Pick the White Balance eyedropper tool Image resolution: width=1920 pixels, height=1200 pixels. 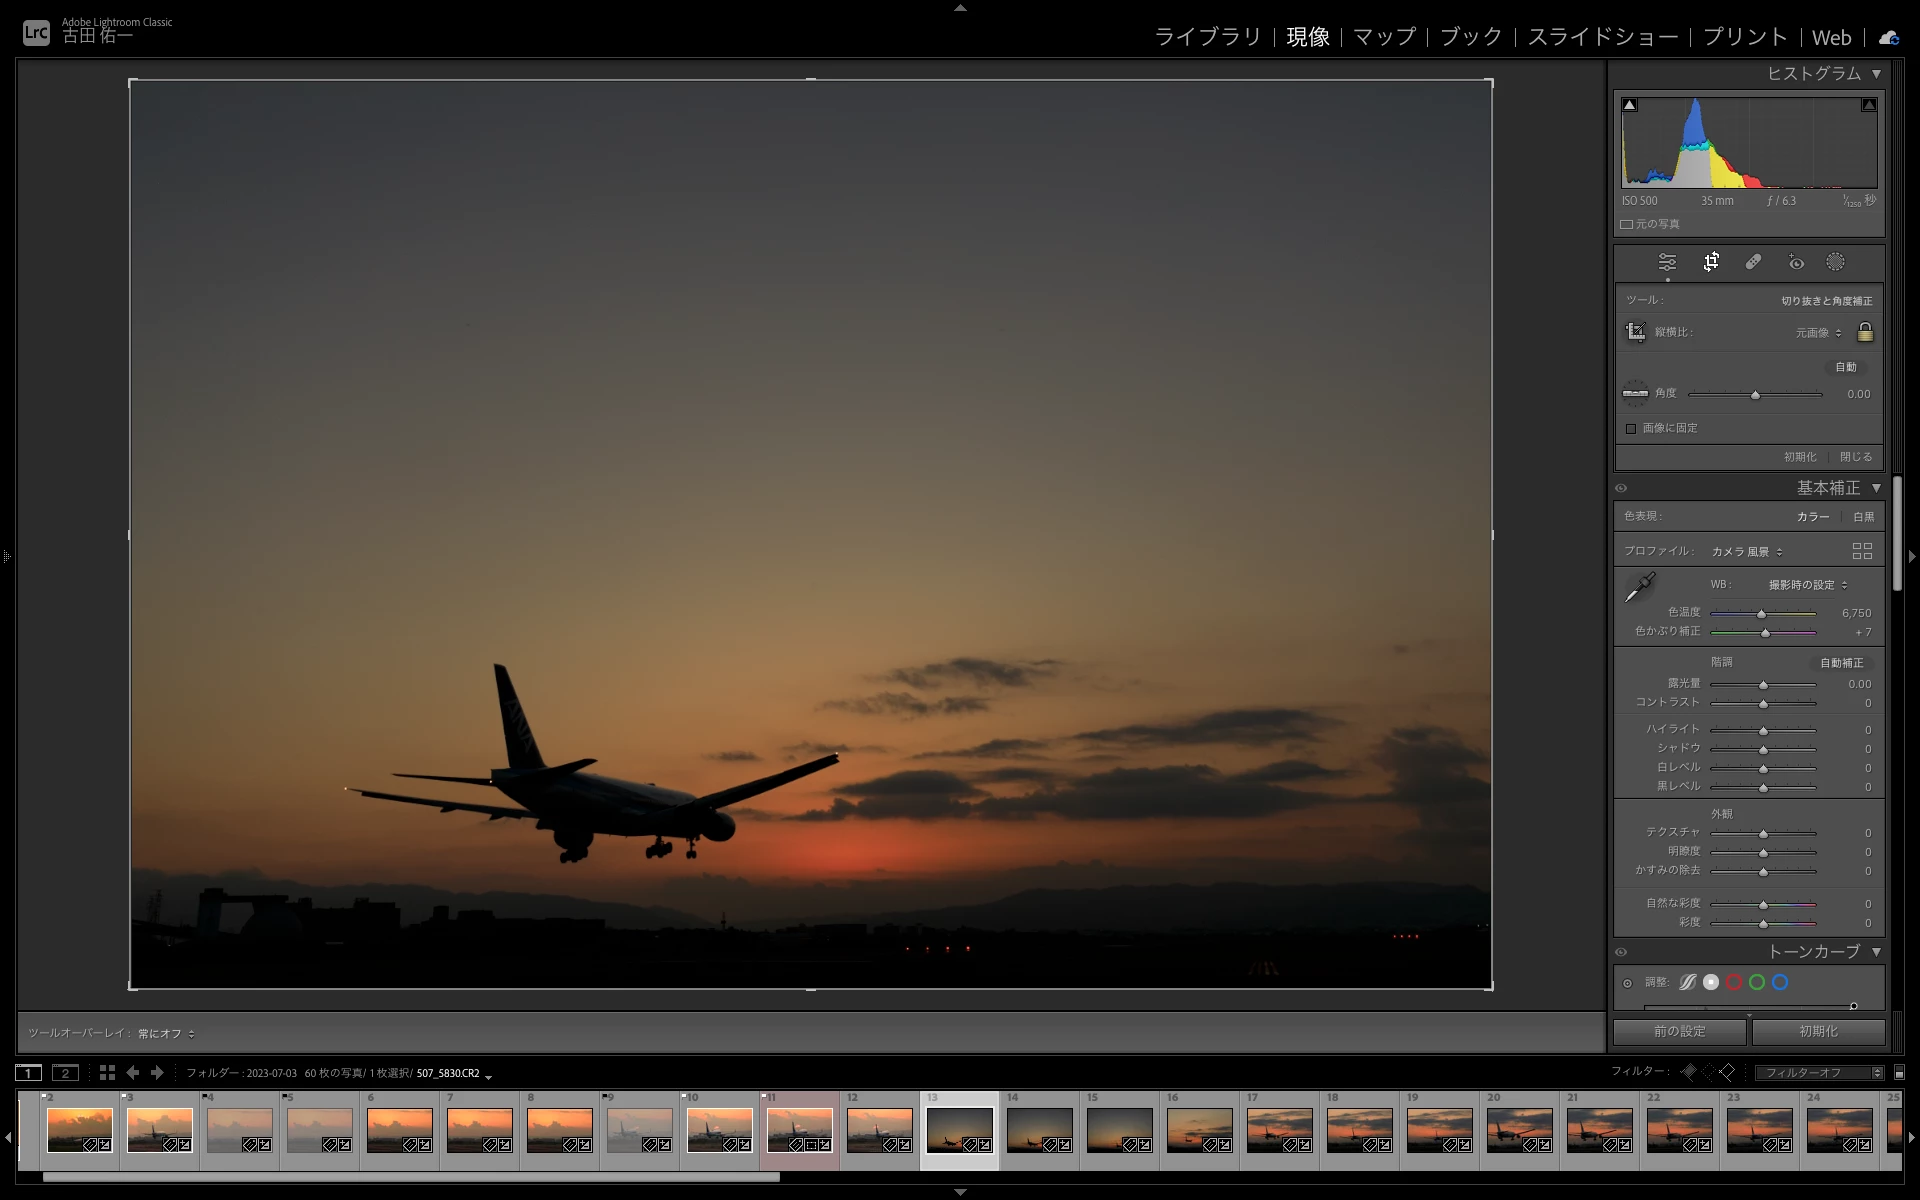tap(1639, 588)
